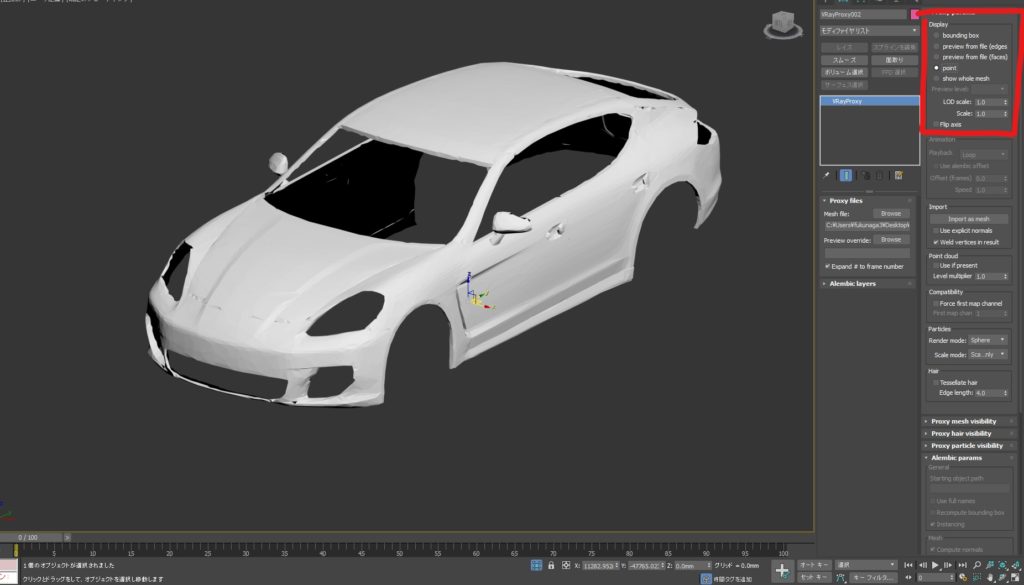Open the Render mode Sphere dropdown
This screenshot has height=585, width=1024.
(988, 340)
